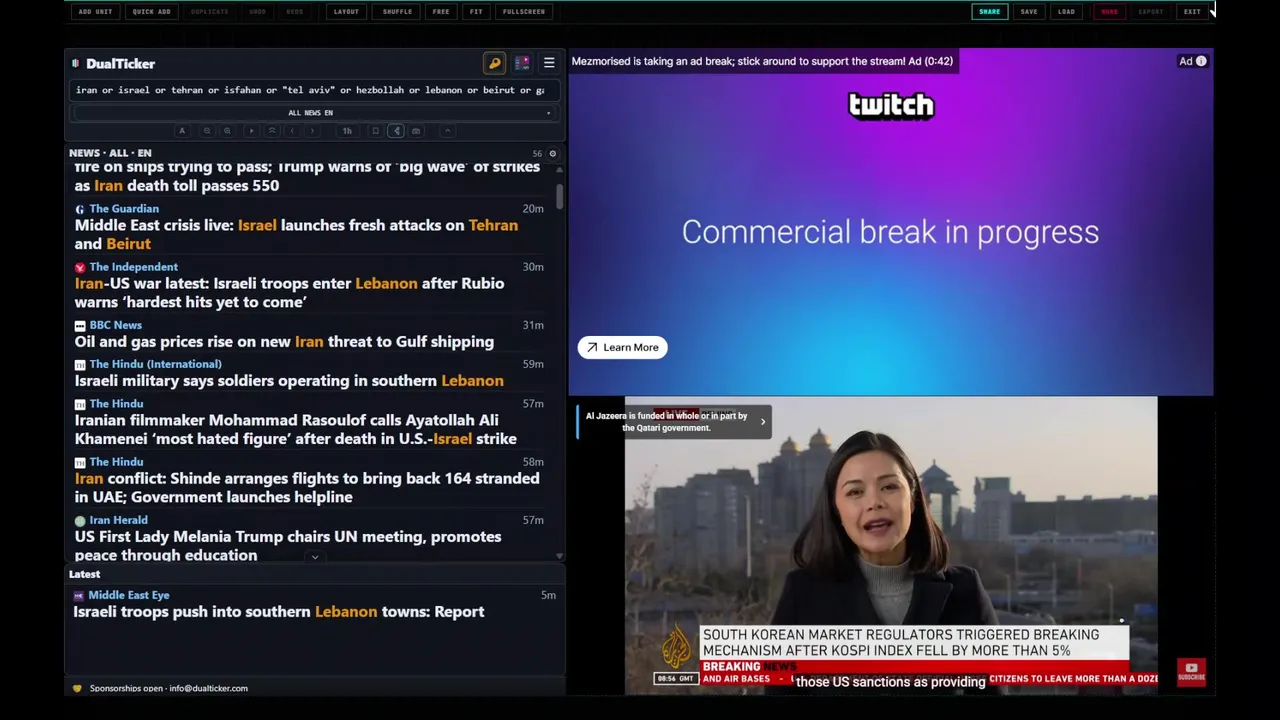Open Shinde arranges flights headline
This screenshot has height=720, width=1280.
[x=307, y=487]
